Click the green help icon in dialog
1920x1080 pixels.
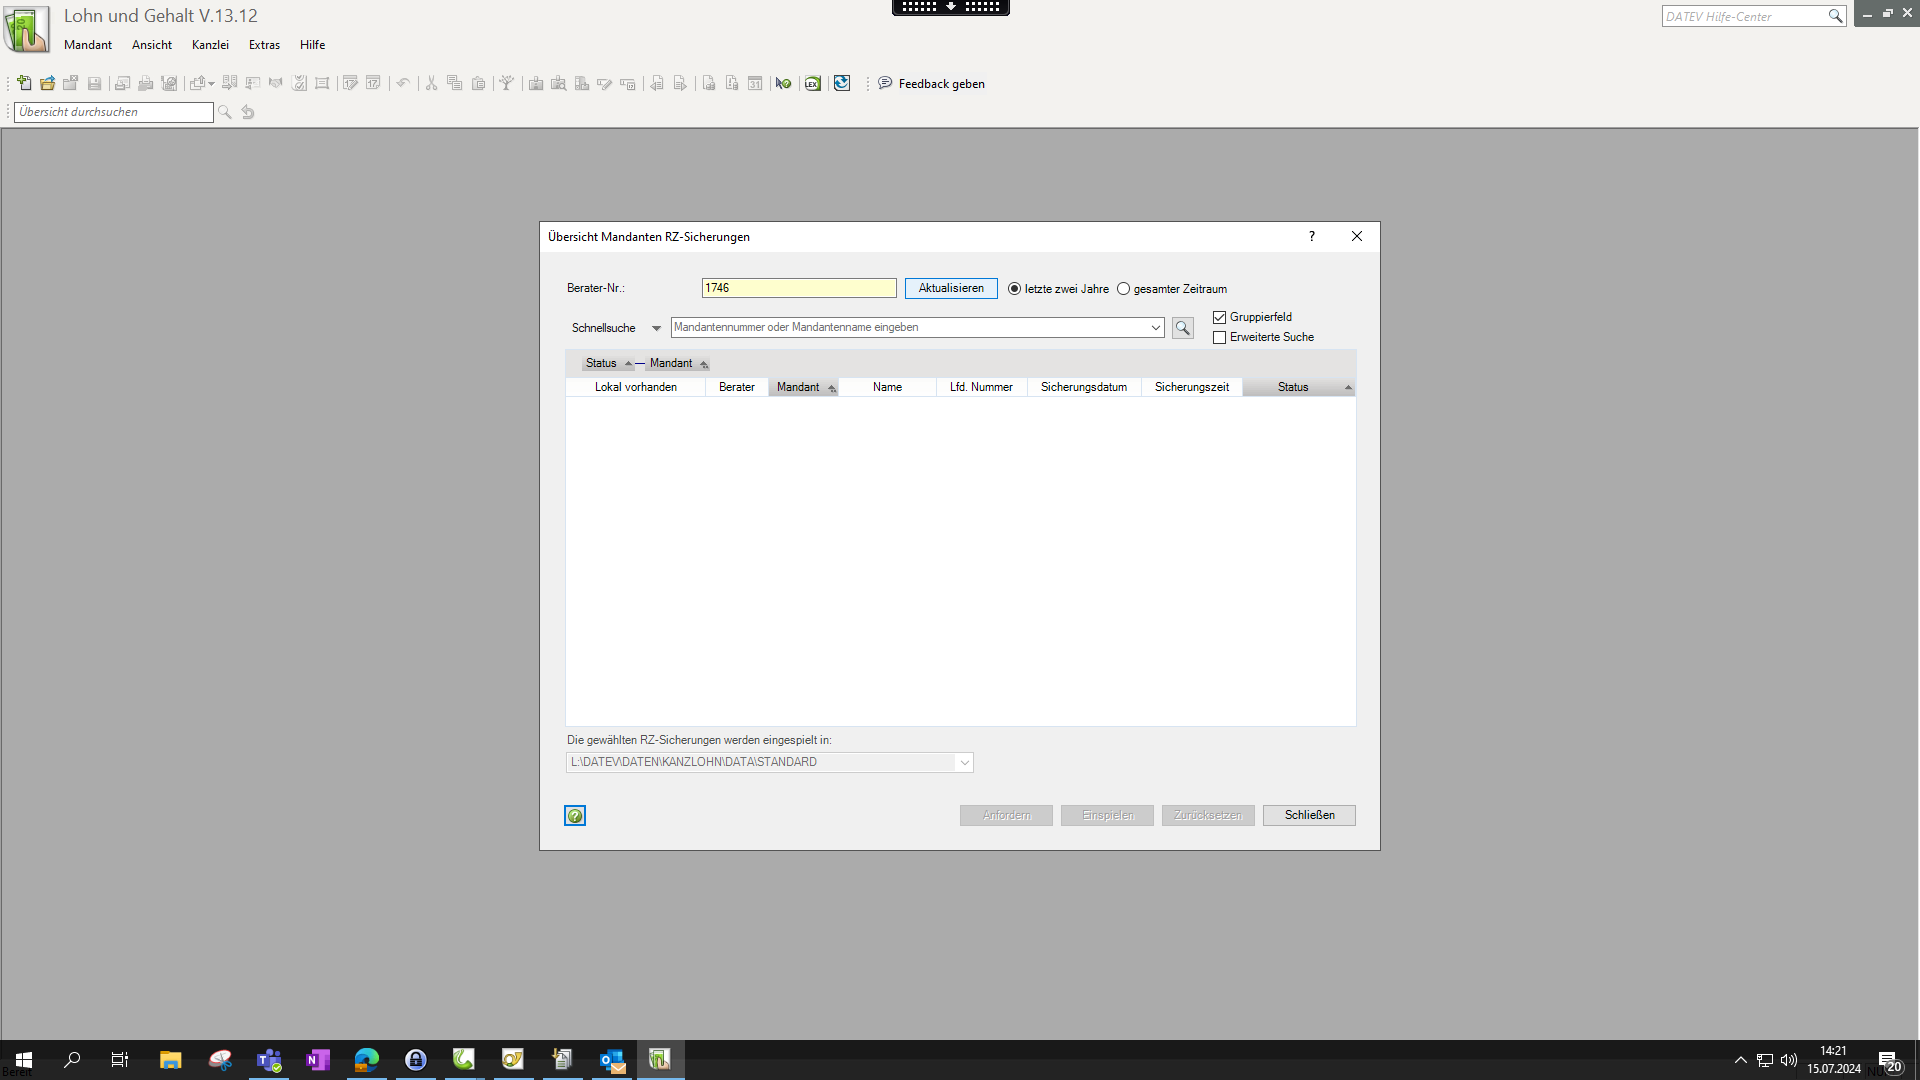click(575, 816)
